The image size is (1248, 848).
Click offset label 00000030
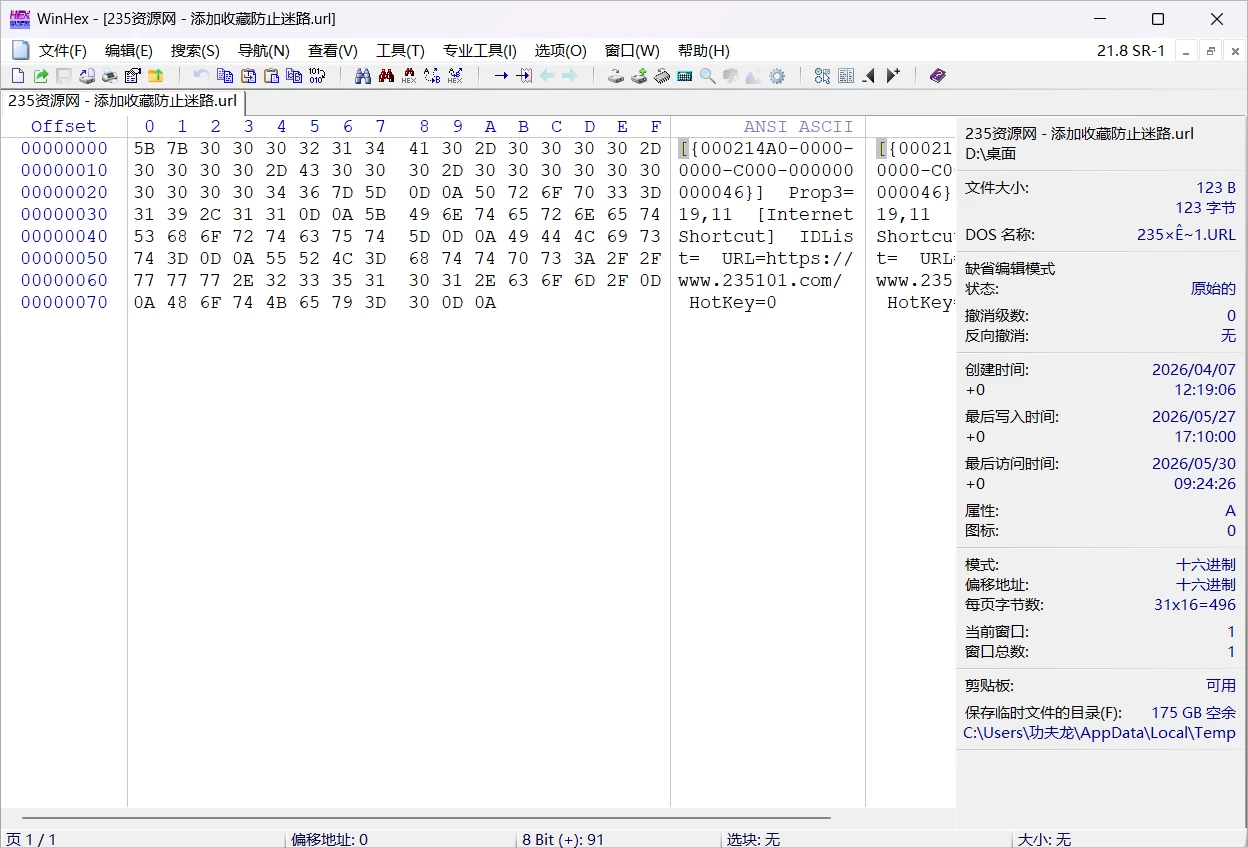[x=64, y=214]
